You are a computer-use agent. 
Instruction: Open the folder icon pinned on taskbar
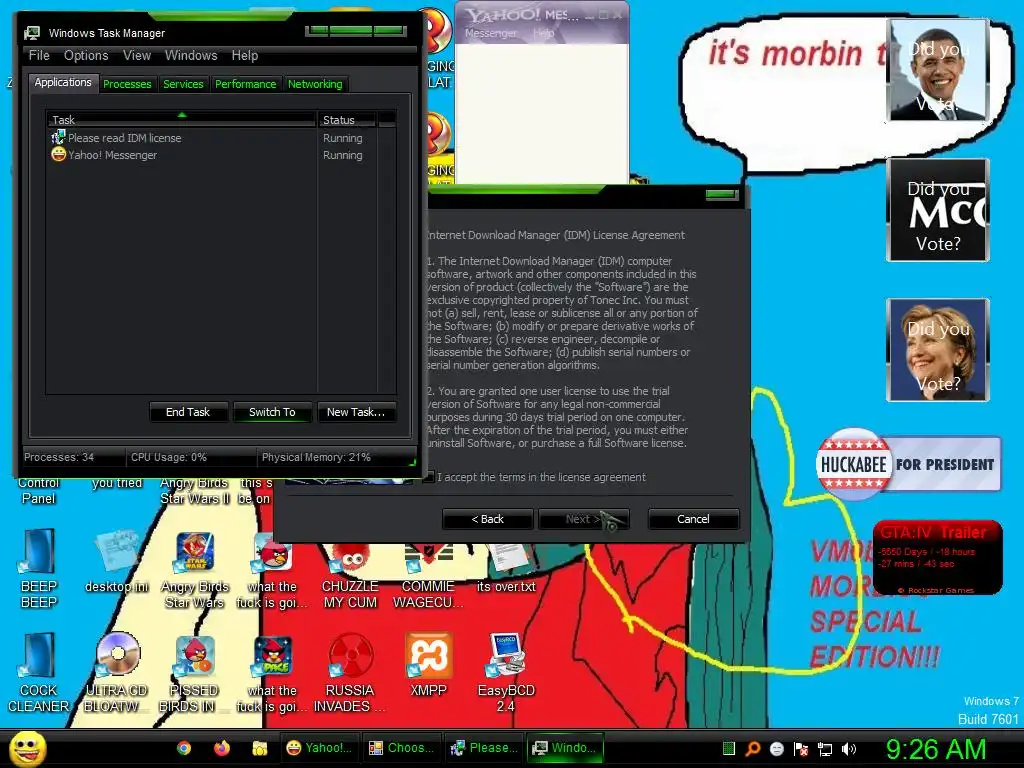click(260, 748)
